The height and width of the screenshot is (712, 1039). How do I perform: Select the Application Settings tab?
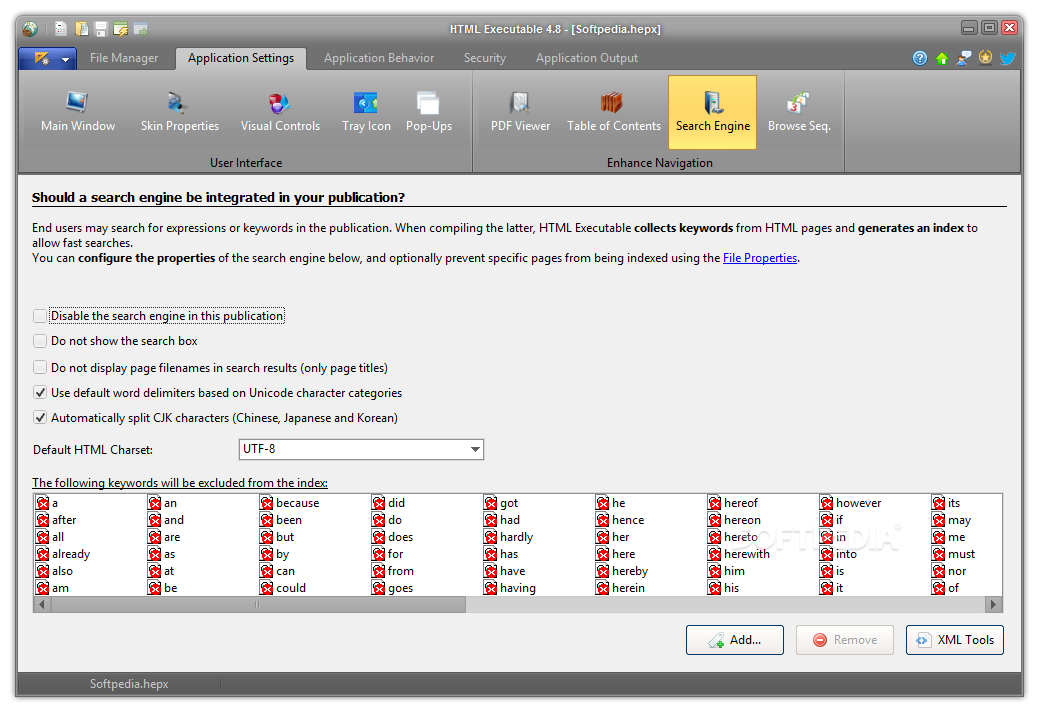(x=241, y=58)
